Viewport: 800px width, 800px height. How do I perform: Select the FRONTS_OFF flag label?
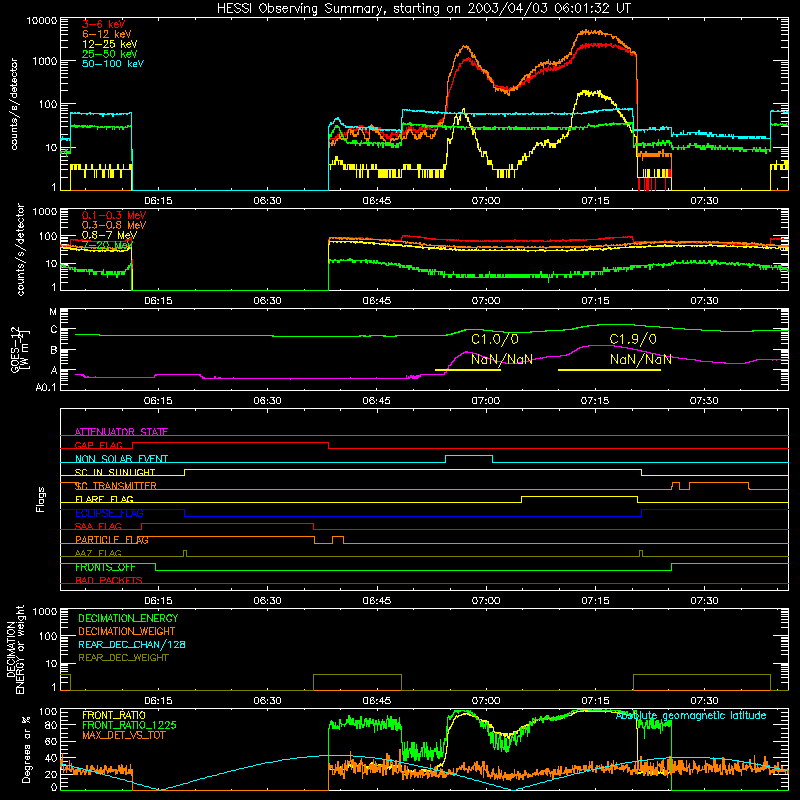point(105,567)
